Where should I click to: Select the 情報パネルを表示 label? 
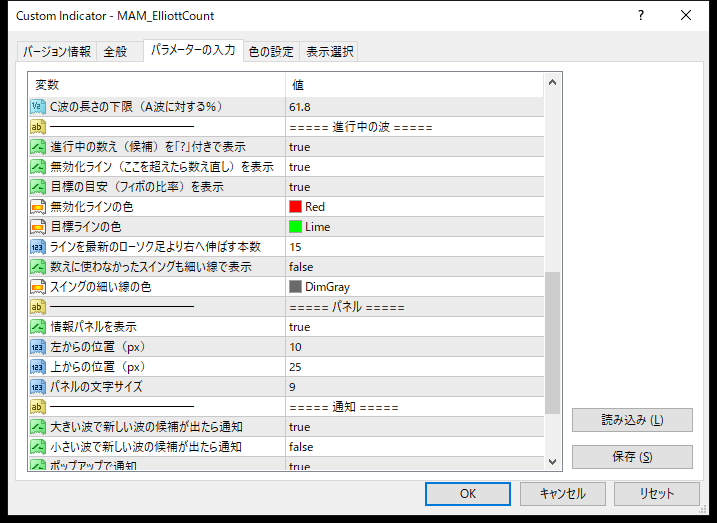(x=93, y=327)
